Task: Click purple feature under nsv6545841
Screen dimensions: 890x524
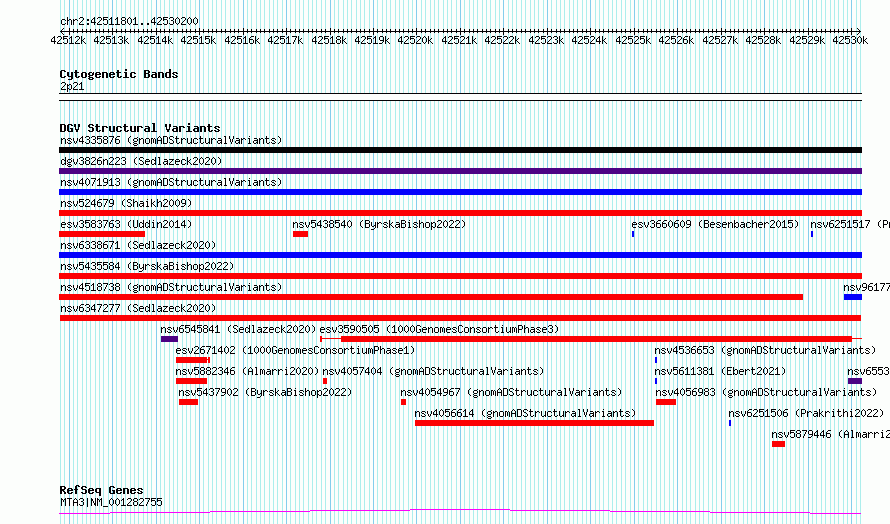Action: pos(169,339)
